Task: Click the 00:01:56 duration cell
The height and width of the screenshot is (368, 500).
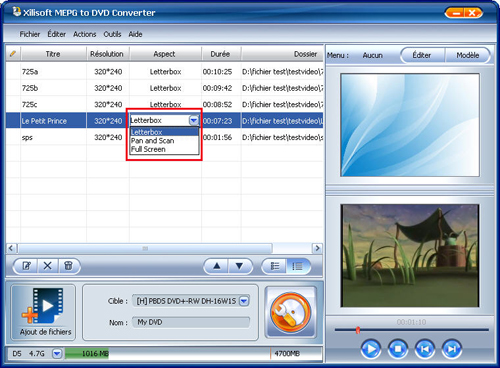Action: coord(217,137)
